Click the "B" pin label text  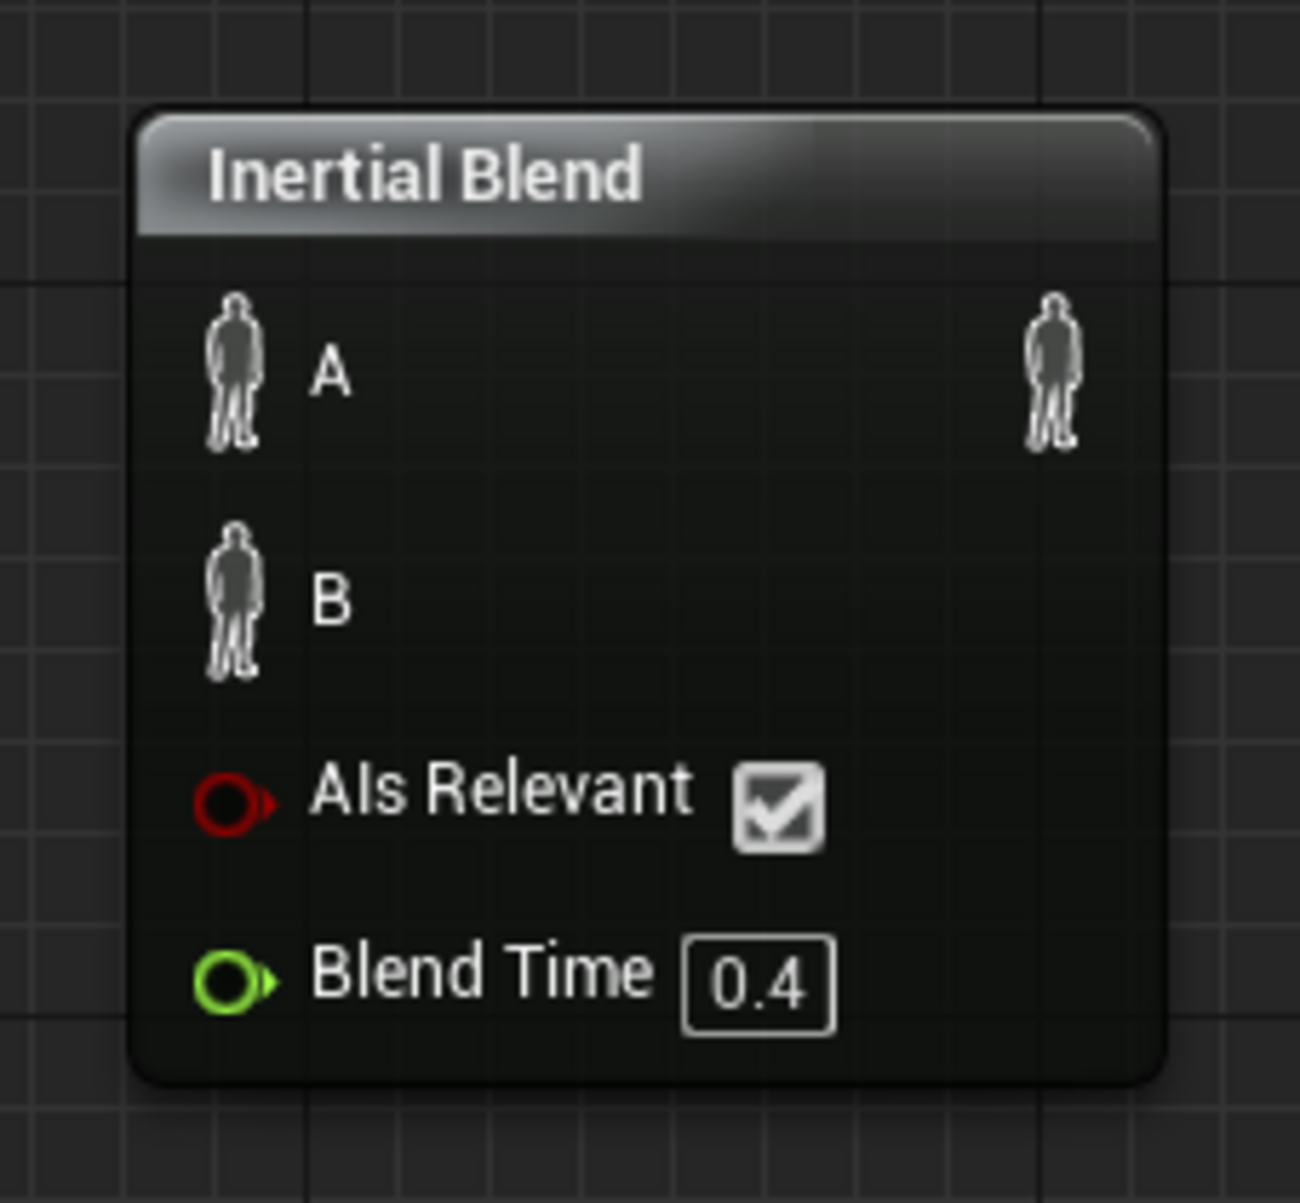[331, 601]
